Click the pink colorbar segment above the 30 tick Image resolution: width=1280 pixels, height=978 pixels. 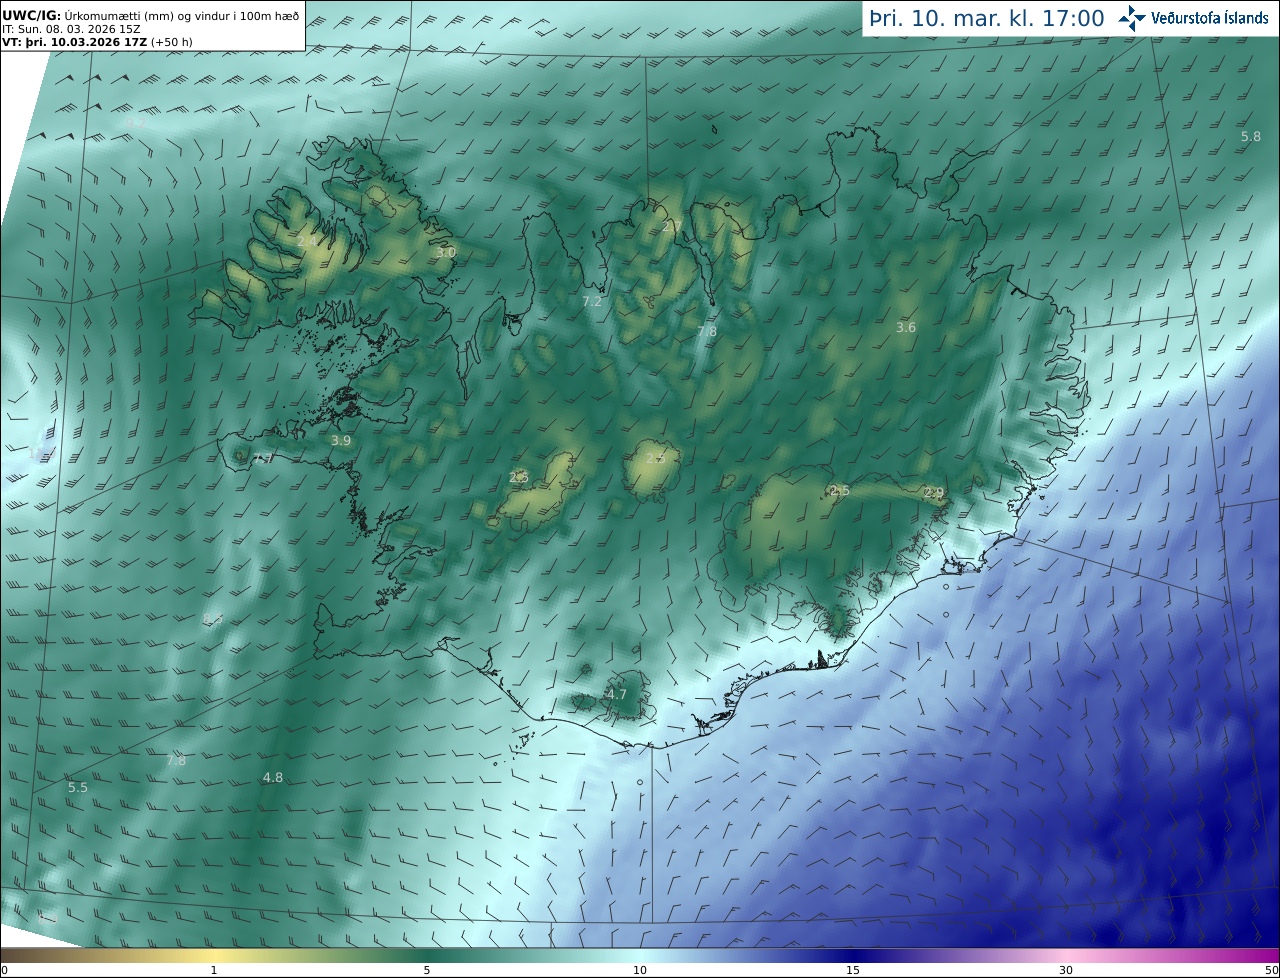[x=1066, y=955]
